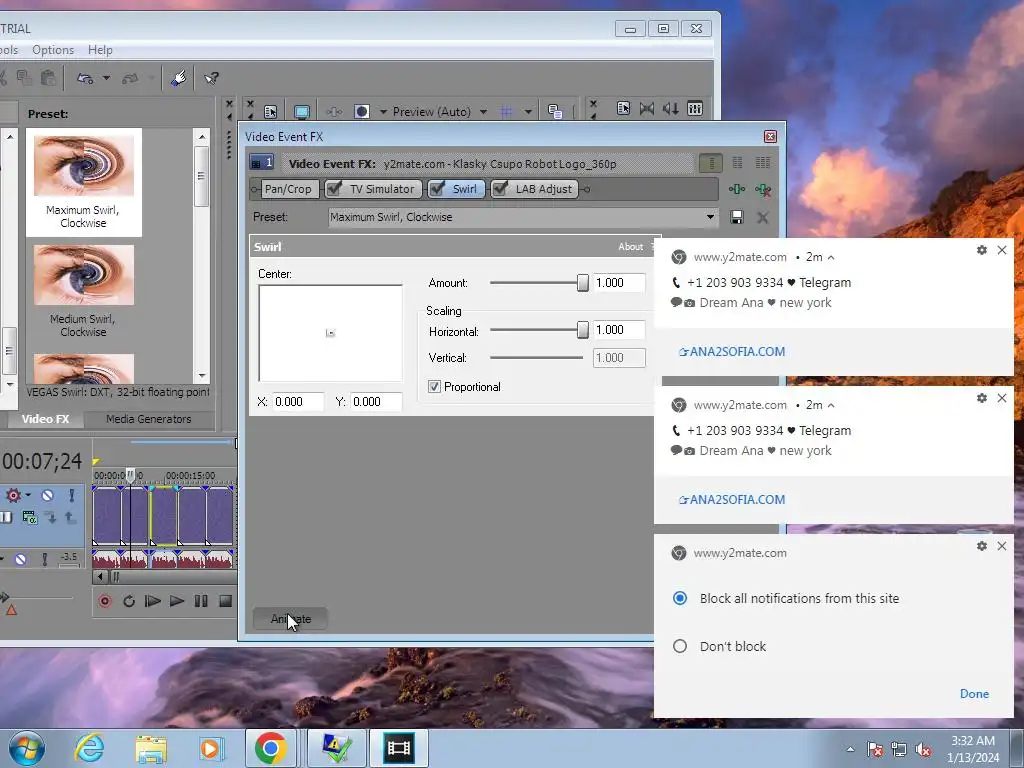The width and height of the screenshot is (1024, 768).
Task: Switch to the Video FX tab
Action: (45, 419)
